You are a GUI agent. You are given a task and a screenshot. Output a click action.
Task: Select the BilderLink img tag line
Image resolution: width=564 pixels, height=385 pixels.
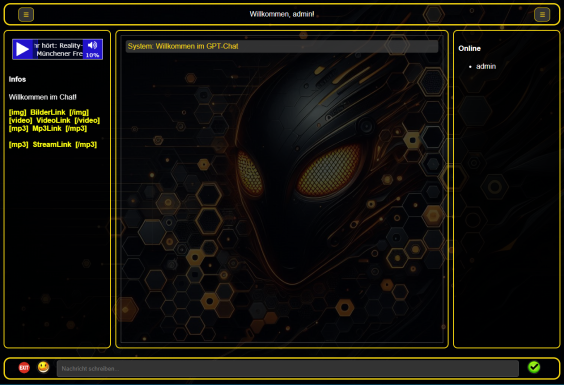(x=49, y=112)
